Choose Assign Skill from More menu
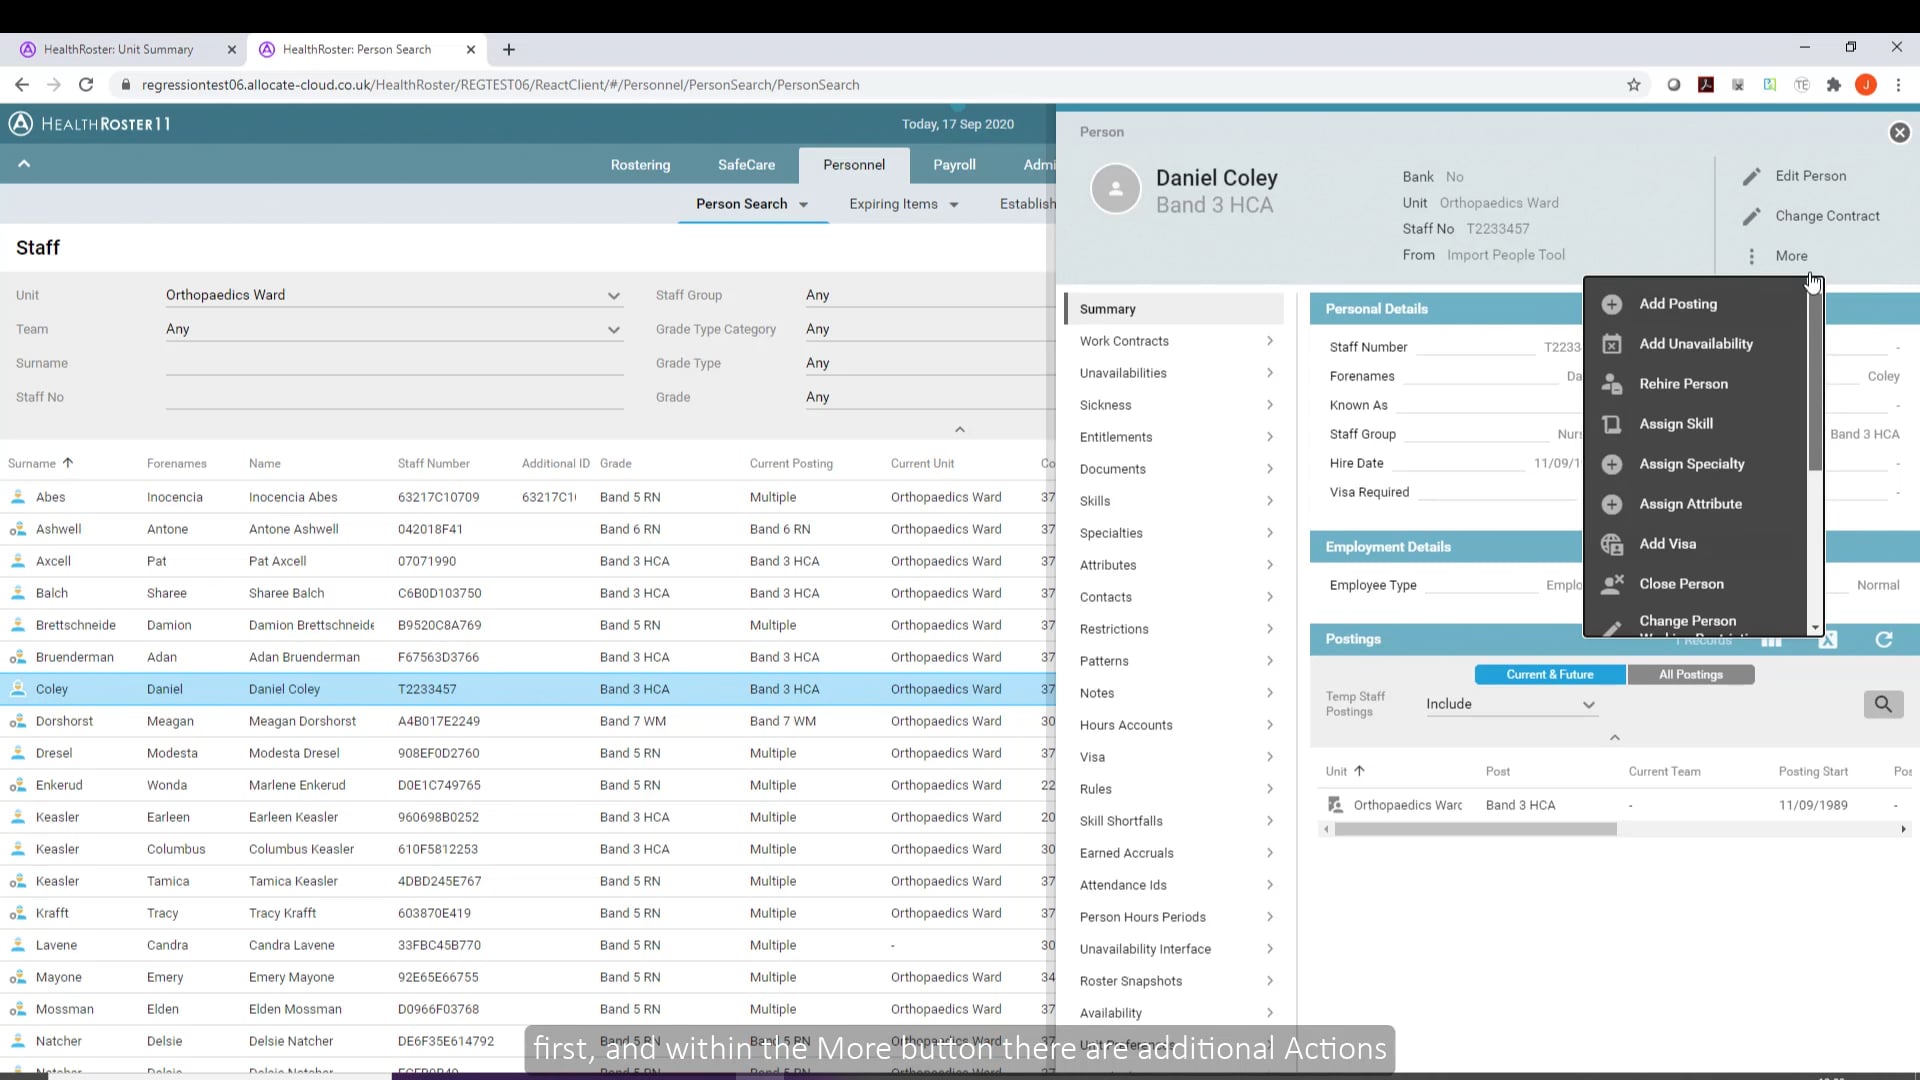Viewport: 1920px width, 1080px height. click(1675, 424)
